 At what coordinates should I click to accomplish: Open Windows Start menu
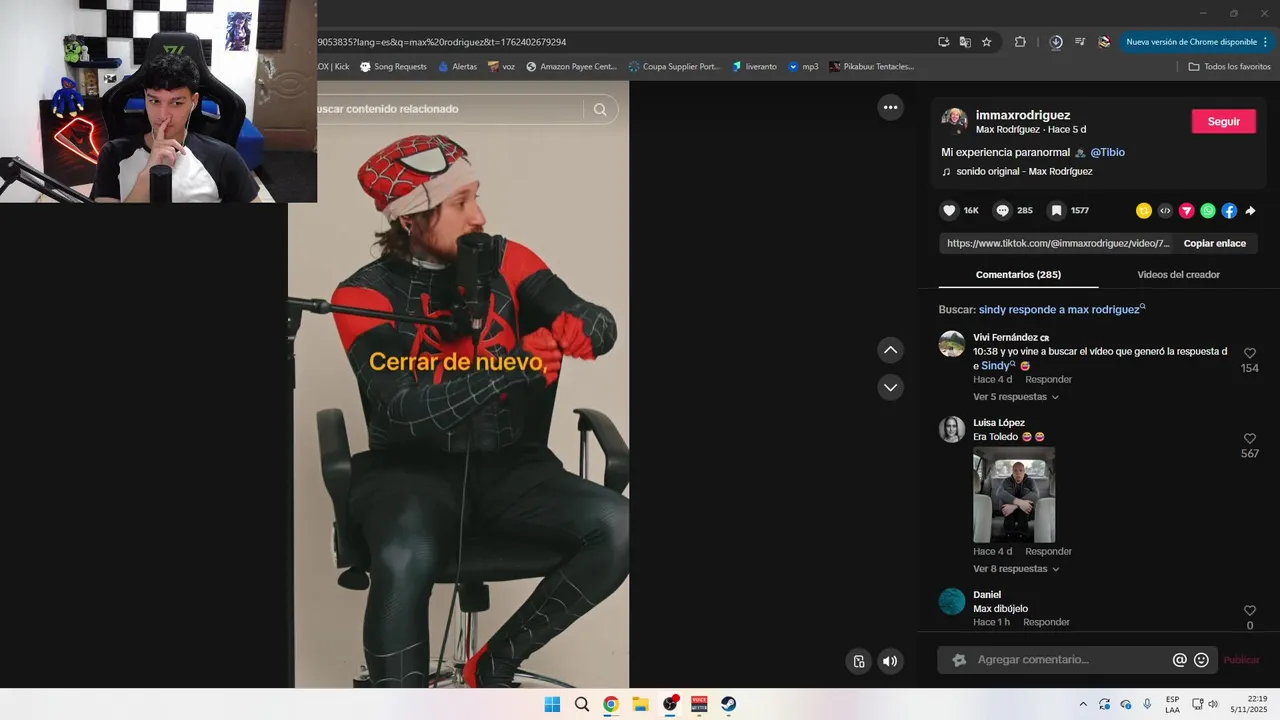(x=552, y=704)
